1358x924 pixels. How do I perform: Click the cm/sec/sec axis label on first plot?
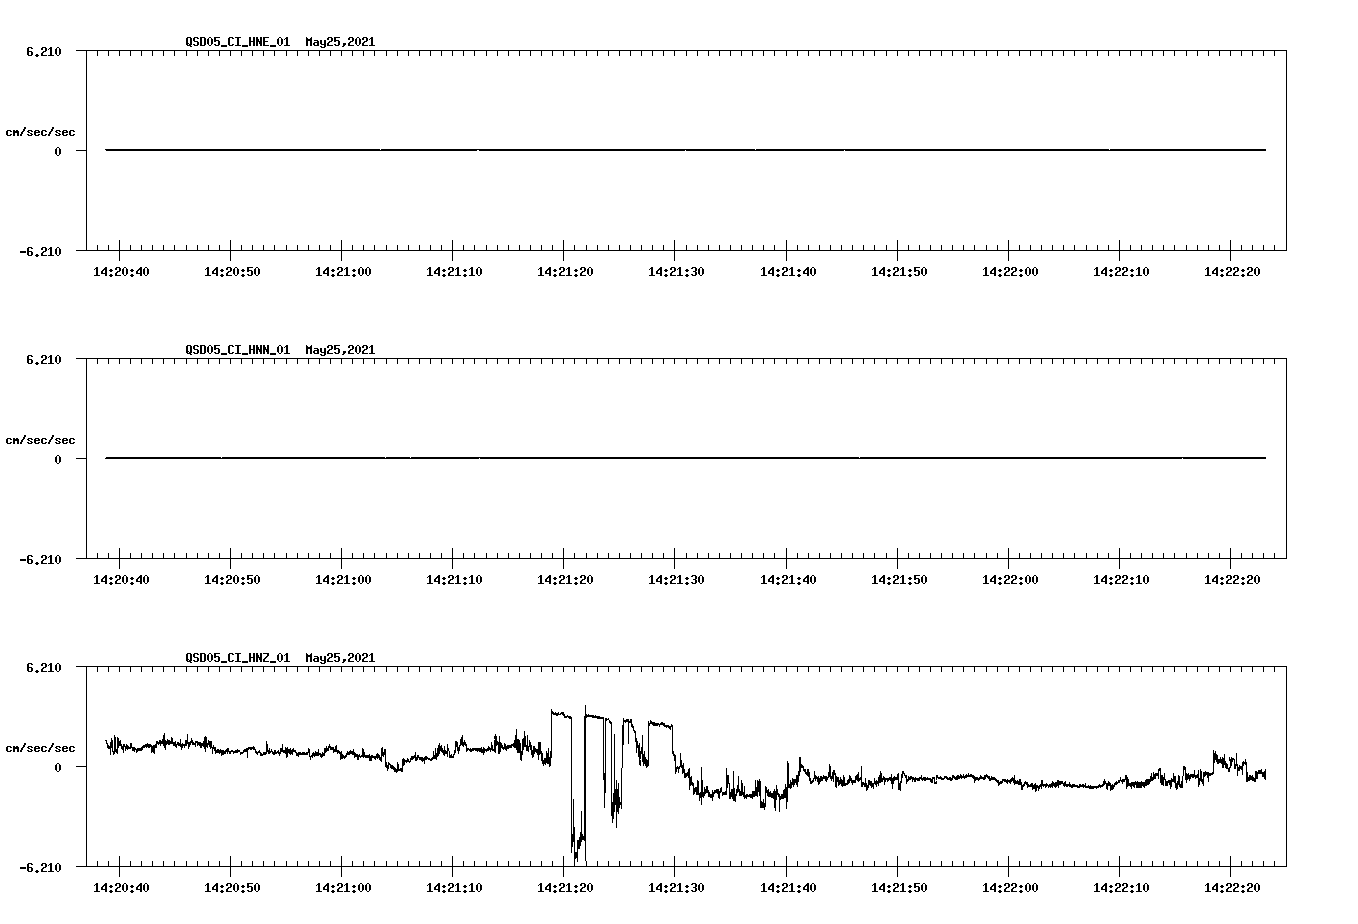[41, 130]
